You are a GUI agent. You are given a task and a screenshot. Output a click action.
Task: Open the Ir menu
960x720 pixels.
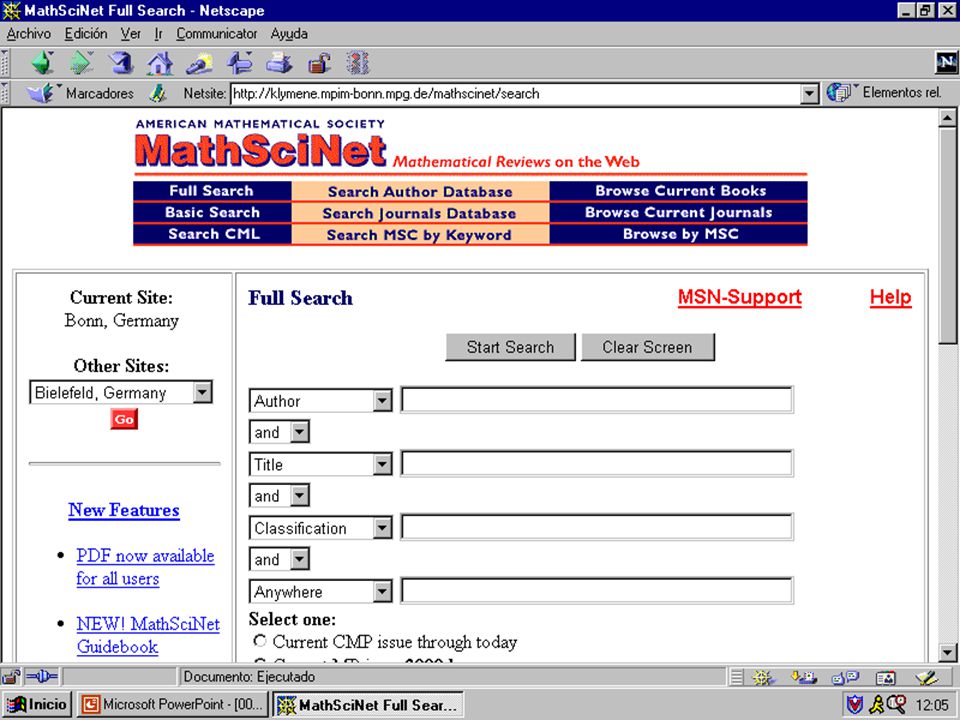tap(159, 34)
